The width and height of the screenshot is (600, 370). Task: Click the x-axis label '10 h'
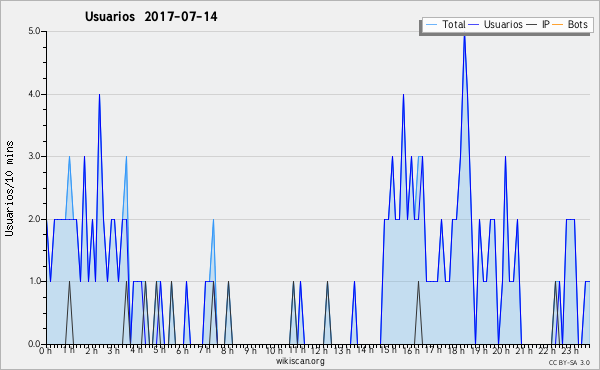[x=274, y=351]
